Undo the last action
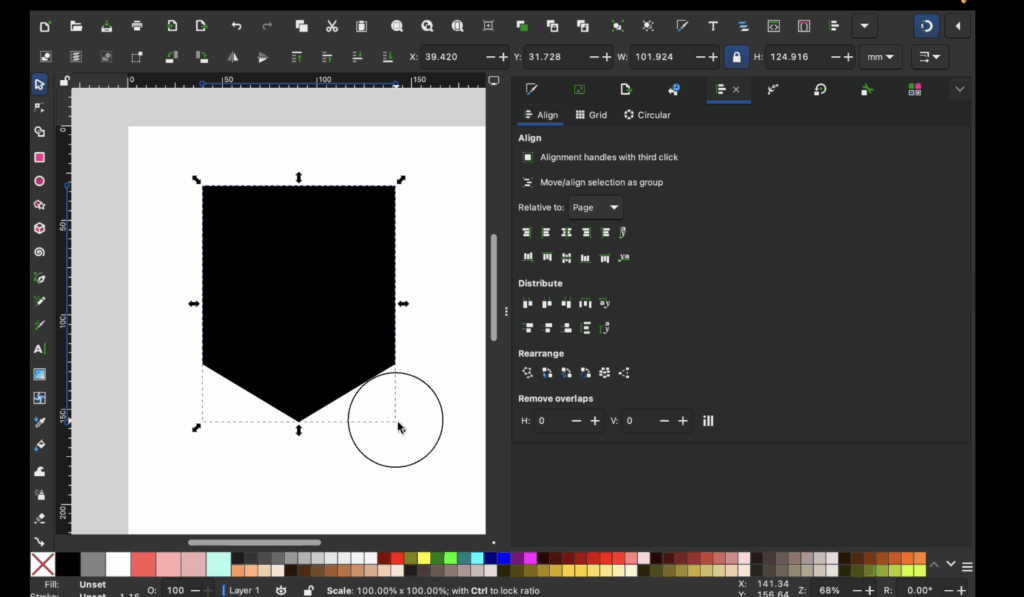The height and width of the screenshot is (597, 1024). [x=236, y=26]
